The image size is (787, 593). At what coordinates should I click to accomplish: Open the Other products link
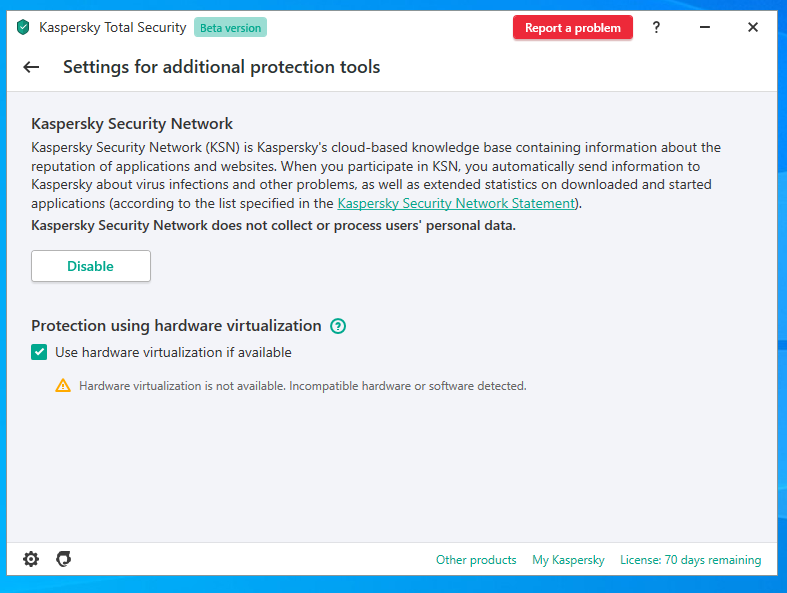tap(476, 560)
